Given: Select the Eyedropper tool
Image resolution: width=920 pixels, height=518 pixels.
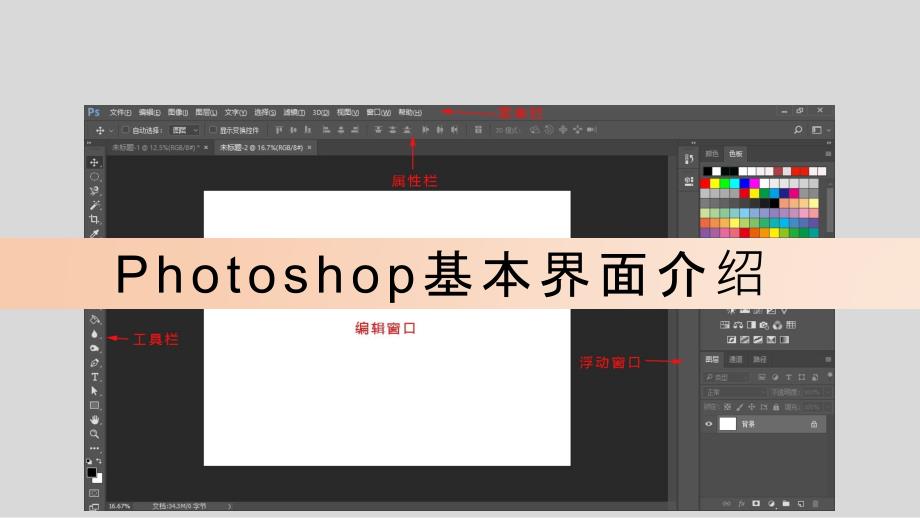Looking at the screenshot, I should pos(94,233).
